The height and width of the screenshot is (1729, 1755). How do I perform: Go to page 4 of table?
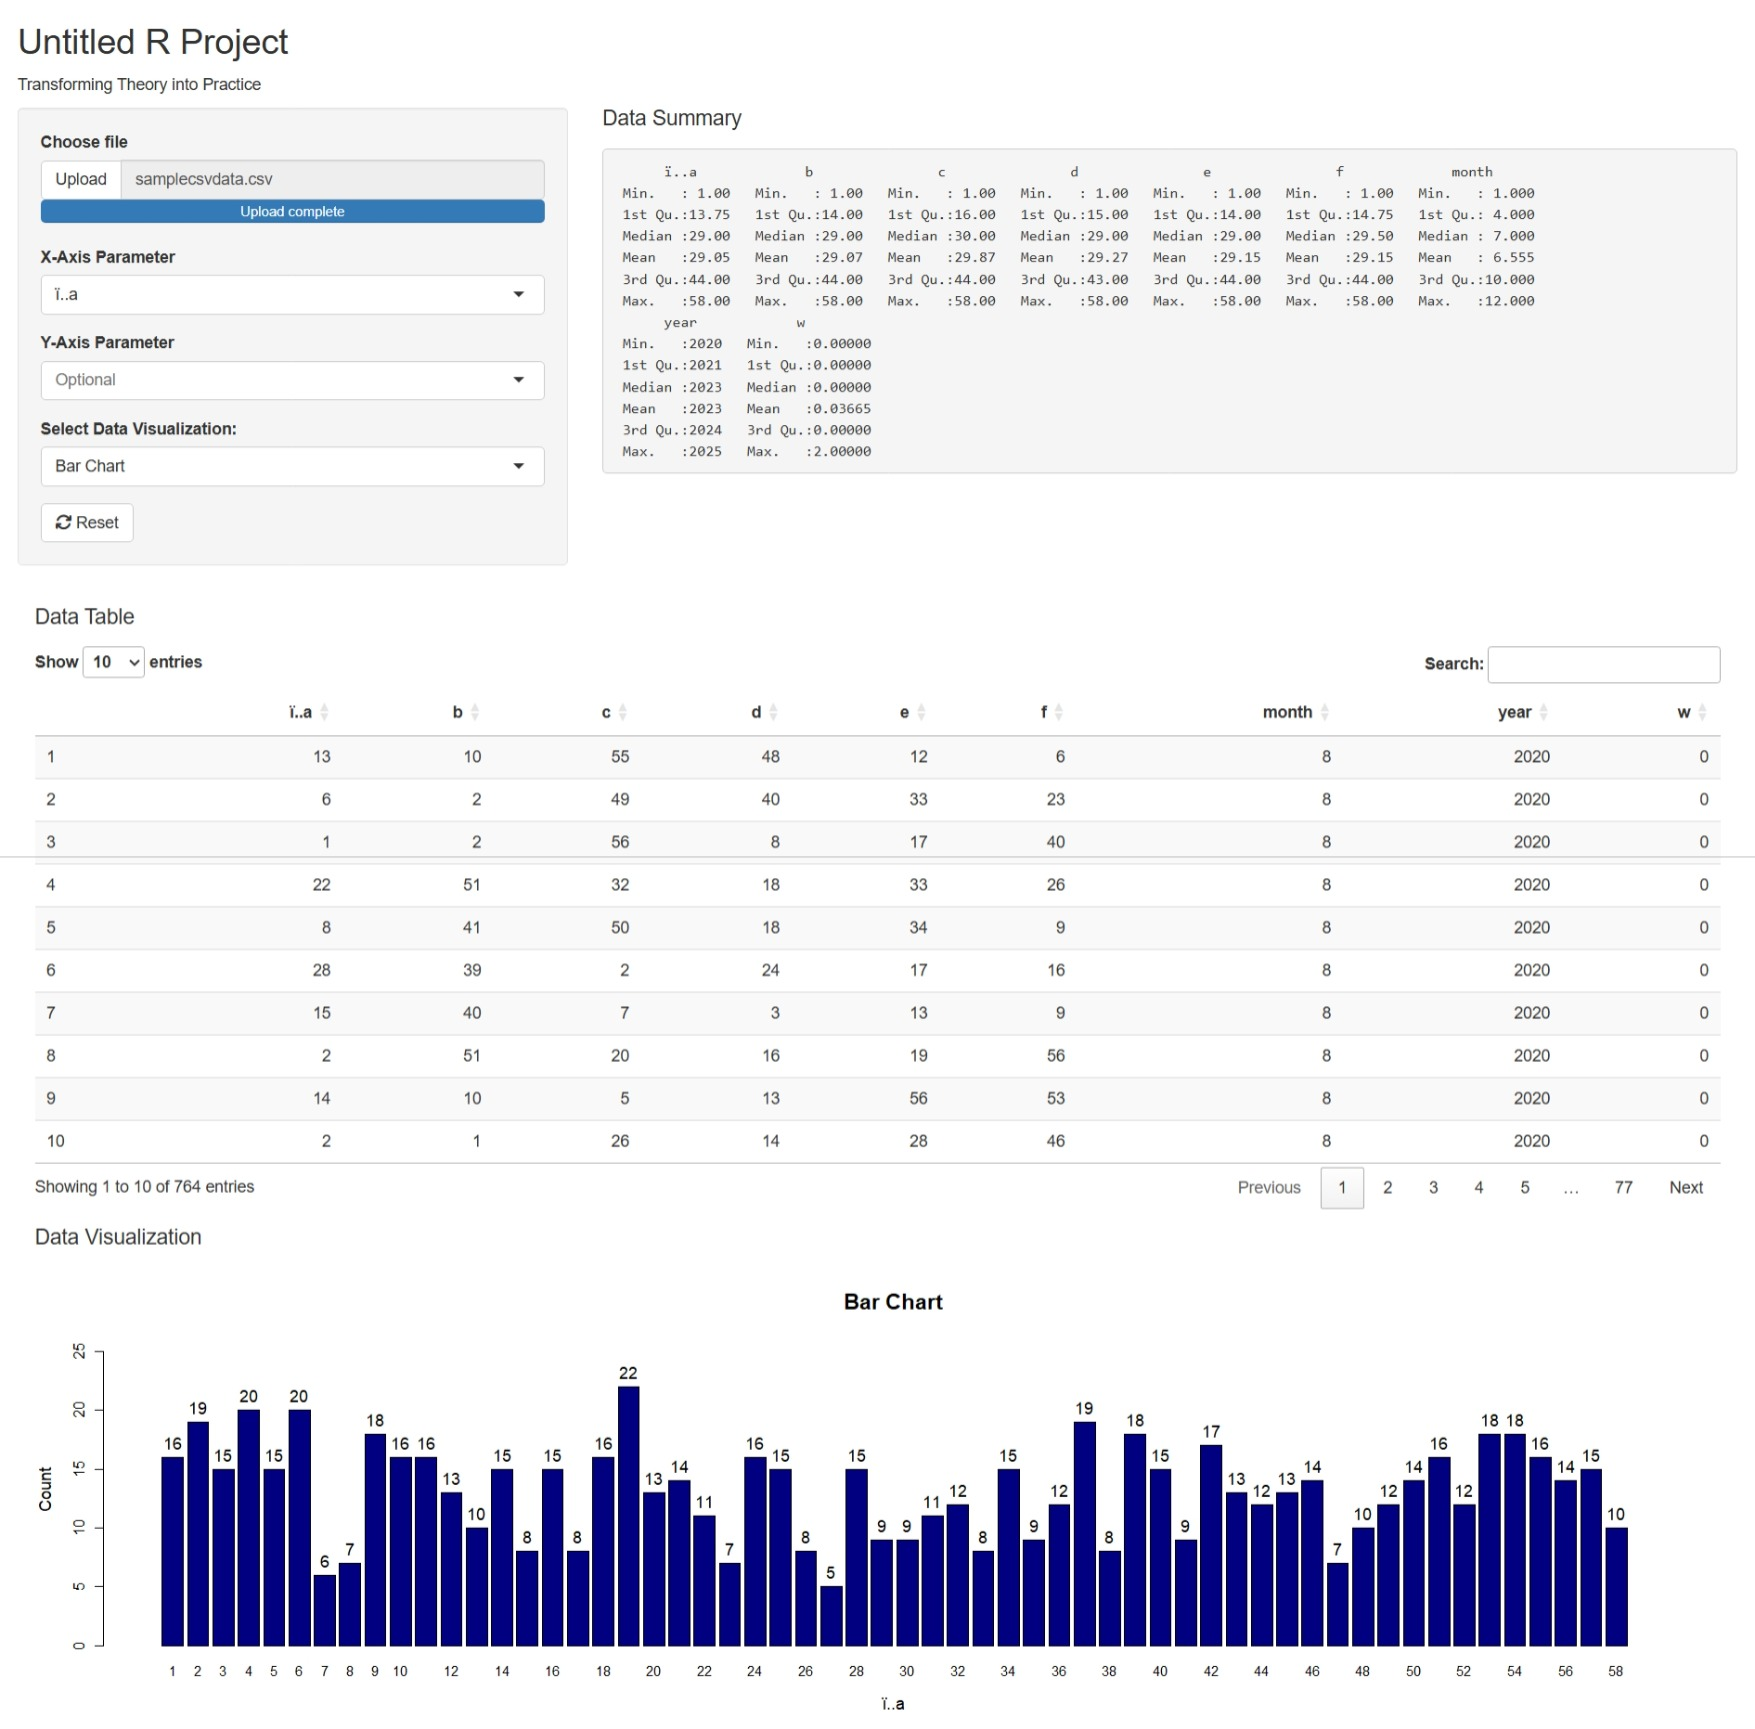tap(1479, 1187)
